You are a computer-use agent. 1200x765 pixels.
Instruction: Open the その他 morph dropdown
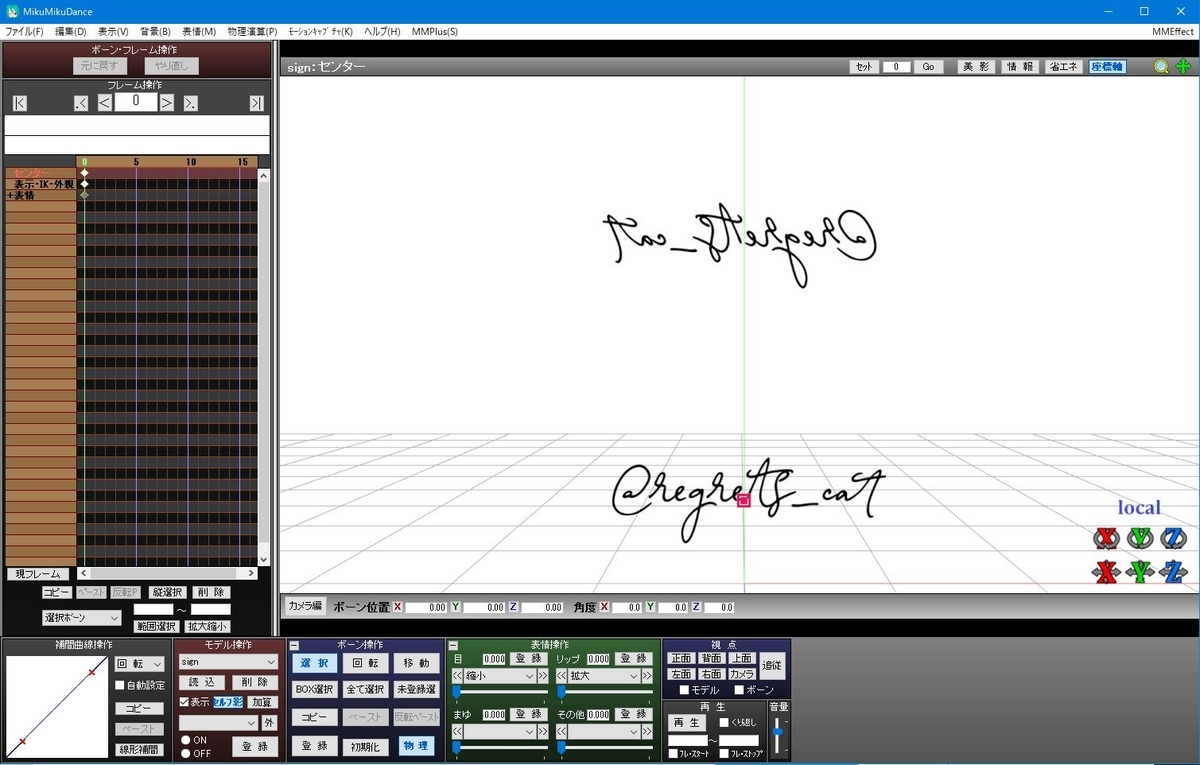click(604, 732)
